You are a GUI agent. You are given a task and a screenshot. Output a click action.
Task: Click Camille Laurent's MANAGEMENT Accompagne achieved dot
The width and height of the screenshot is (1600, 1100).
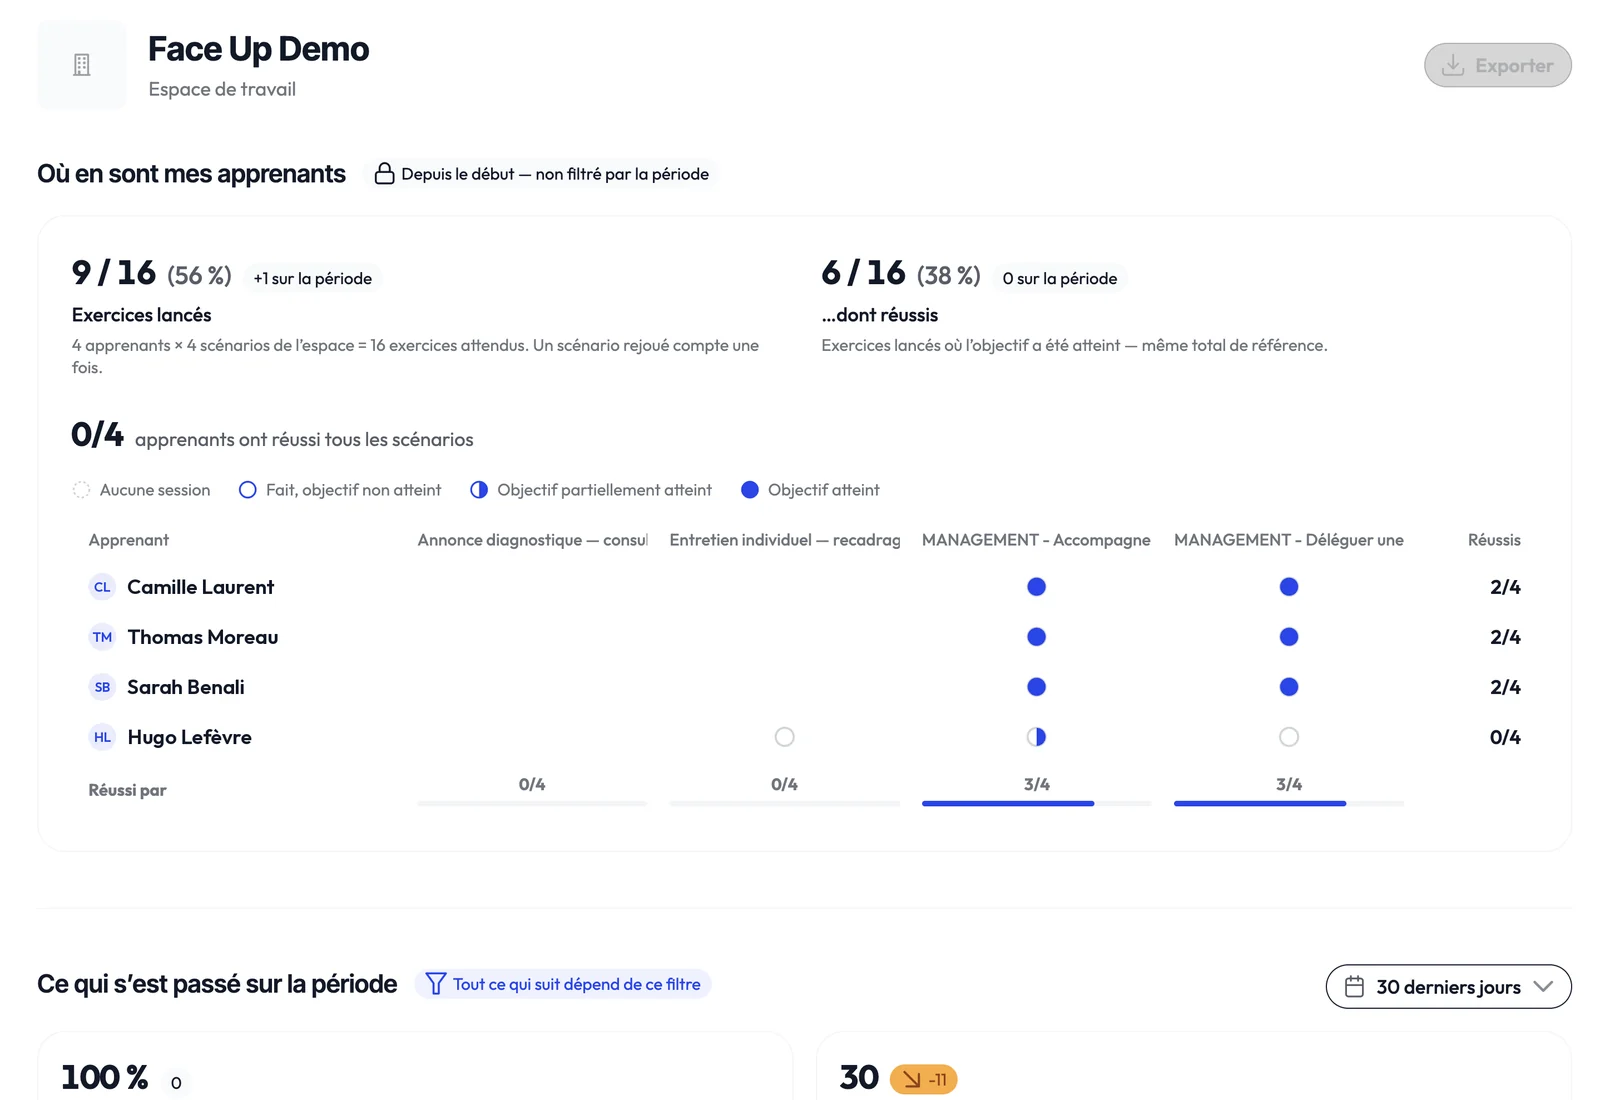point(1036,587)
